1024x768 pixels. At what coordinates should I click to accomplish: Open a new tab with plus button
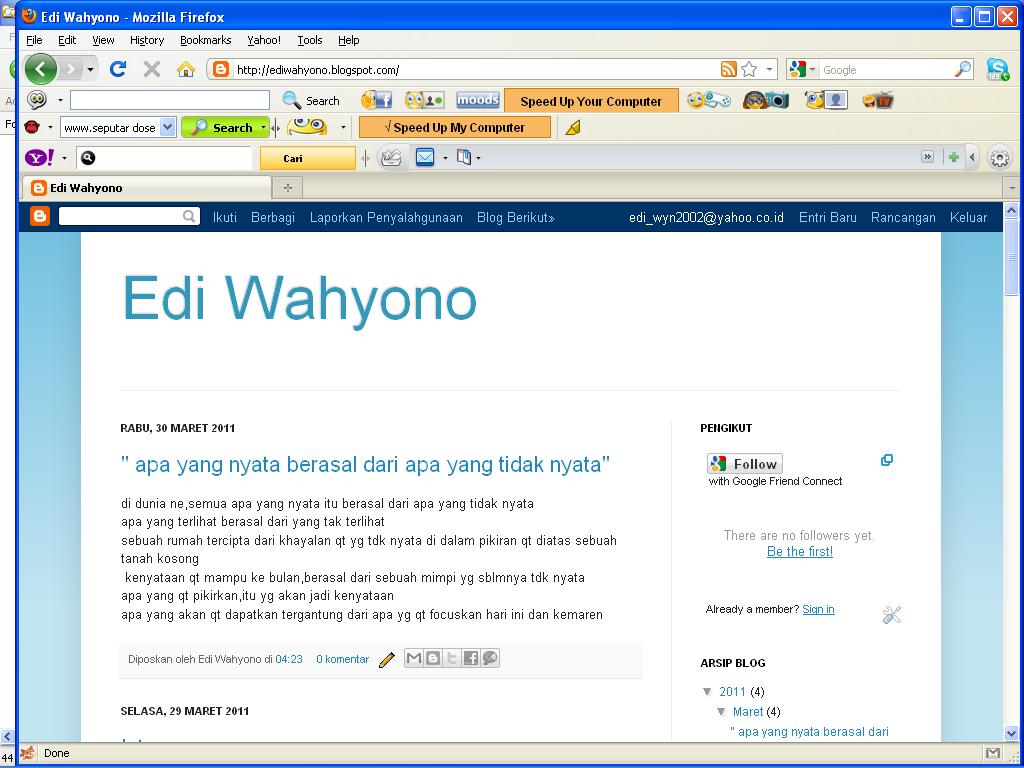coord(287,188)
